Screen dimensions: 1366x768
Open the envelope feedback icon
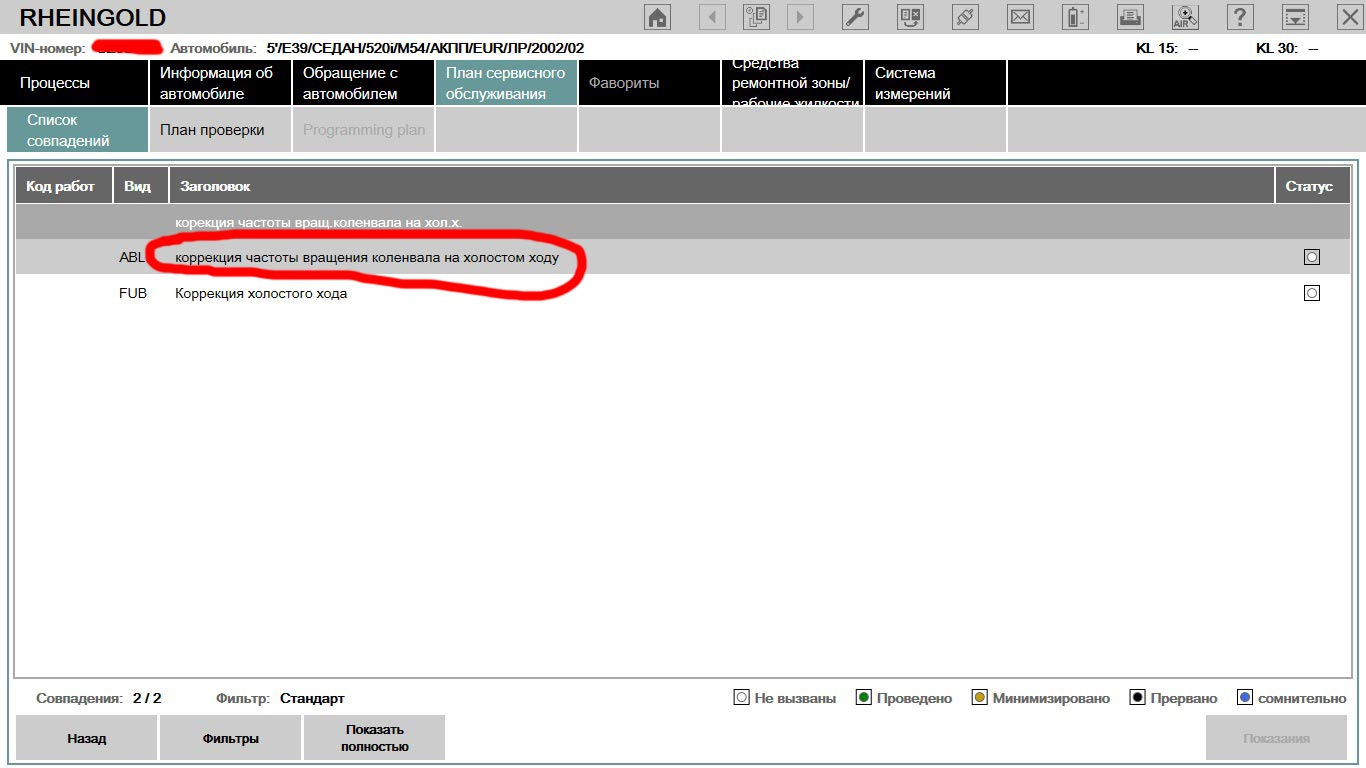pos(1020,17)
